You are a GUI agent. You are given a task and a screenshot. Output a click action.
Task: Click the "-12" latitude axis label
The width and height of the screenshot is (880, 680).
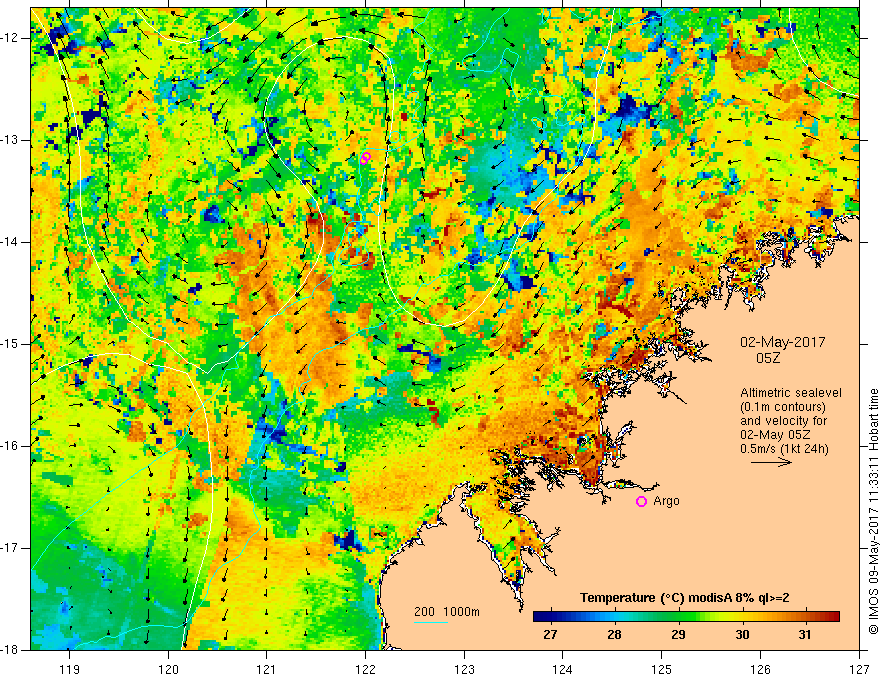[x=11, y=38]
